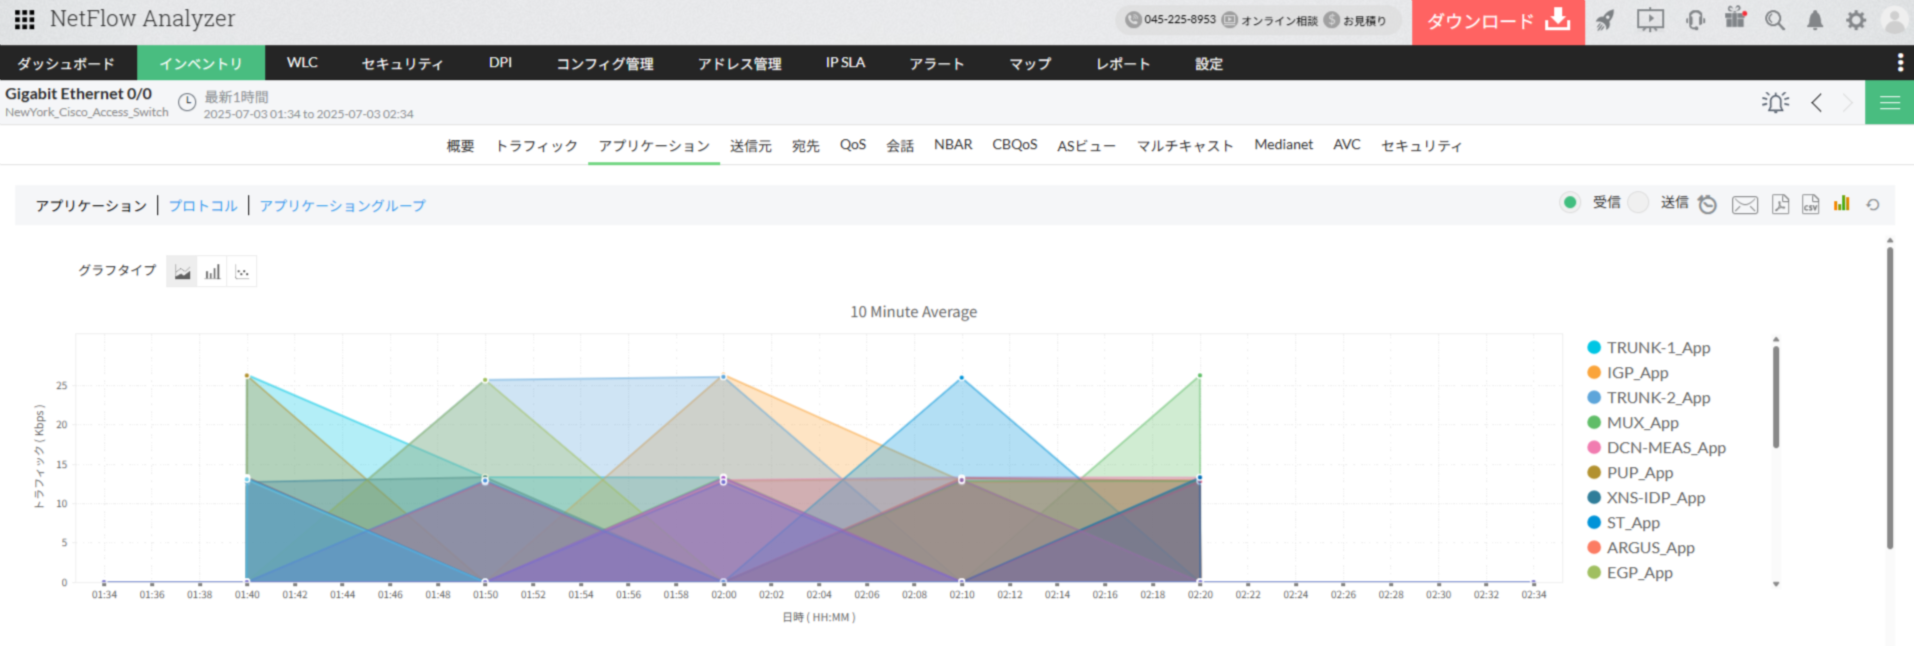The height and width of the screenshot is (646, 1914).
Task: Select the 受信 radio button
Action: [x=1570, y=203]
